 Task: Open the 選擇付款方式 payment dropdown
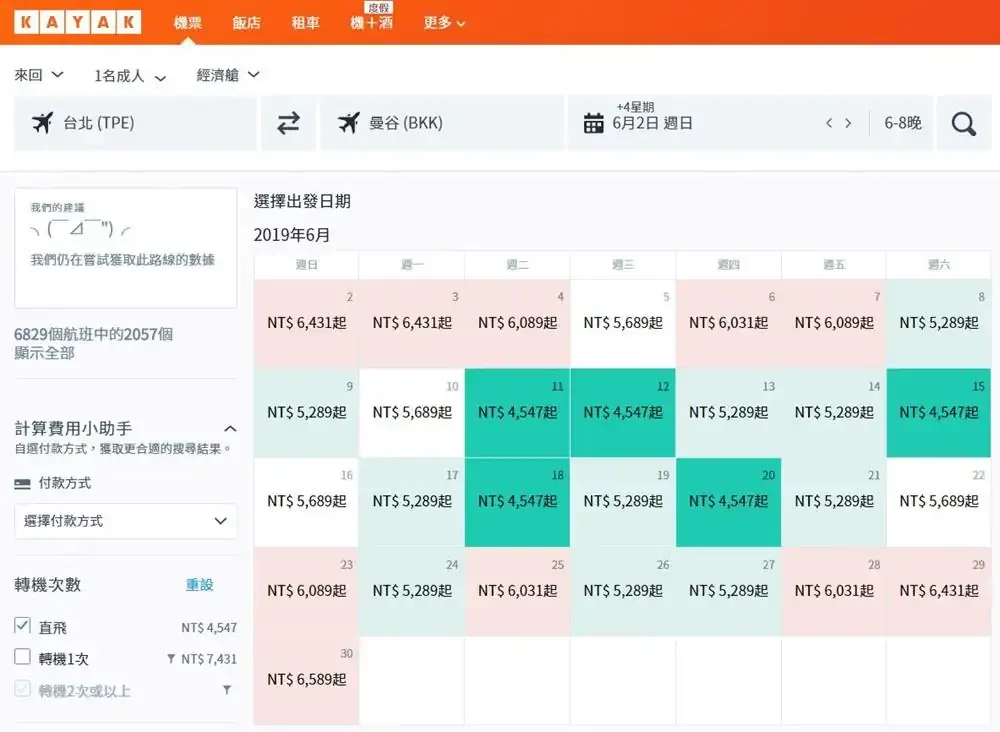tap(126, 521)
